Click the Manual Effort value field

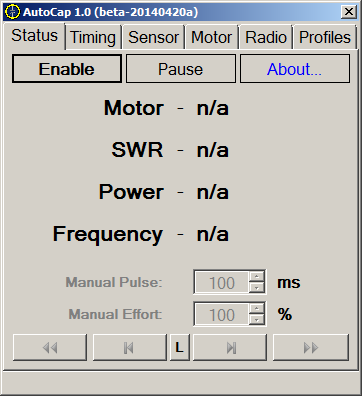point(222,314)
